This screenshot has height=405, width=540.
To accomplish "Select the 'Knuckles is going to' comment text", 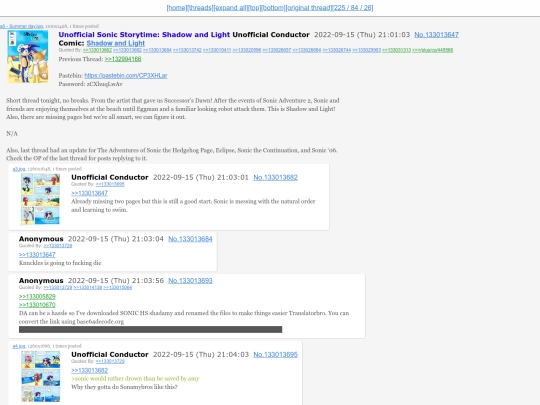I will (x=60, y=263).
